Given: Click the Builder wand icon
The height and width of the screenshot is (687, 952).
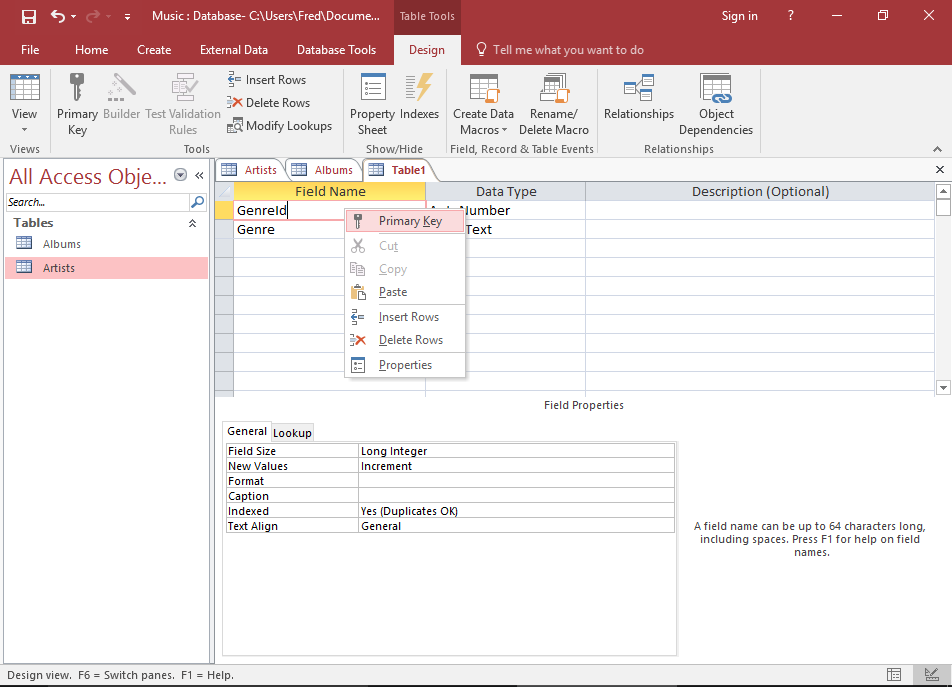Looking at the screenshot, I should point(121,88).
